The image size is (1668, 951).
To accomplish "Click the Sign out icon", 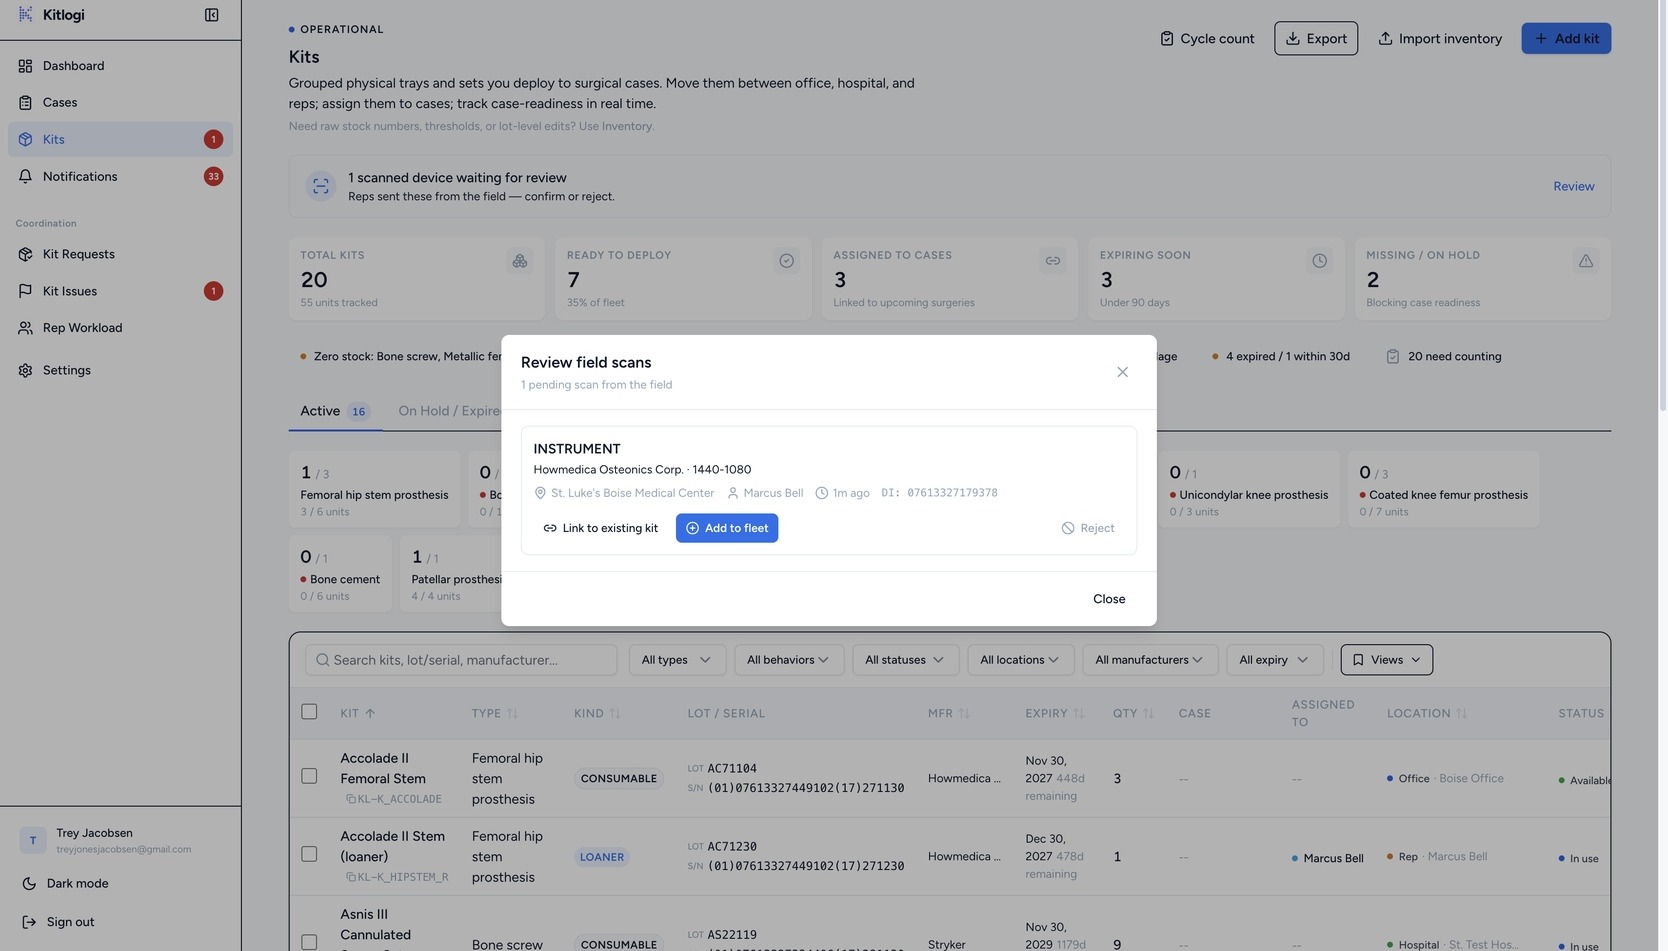I will (29, 923).
